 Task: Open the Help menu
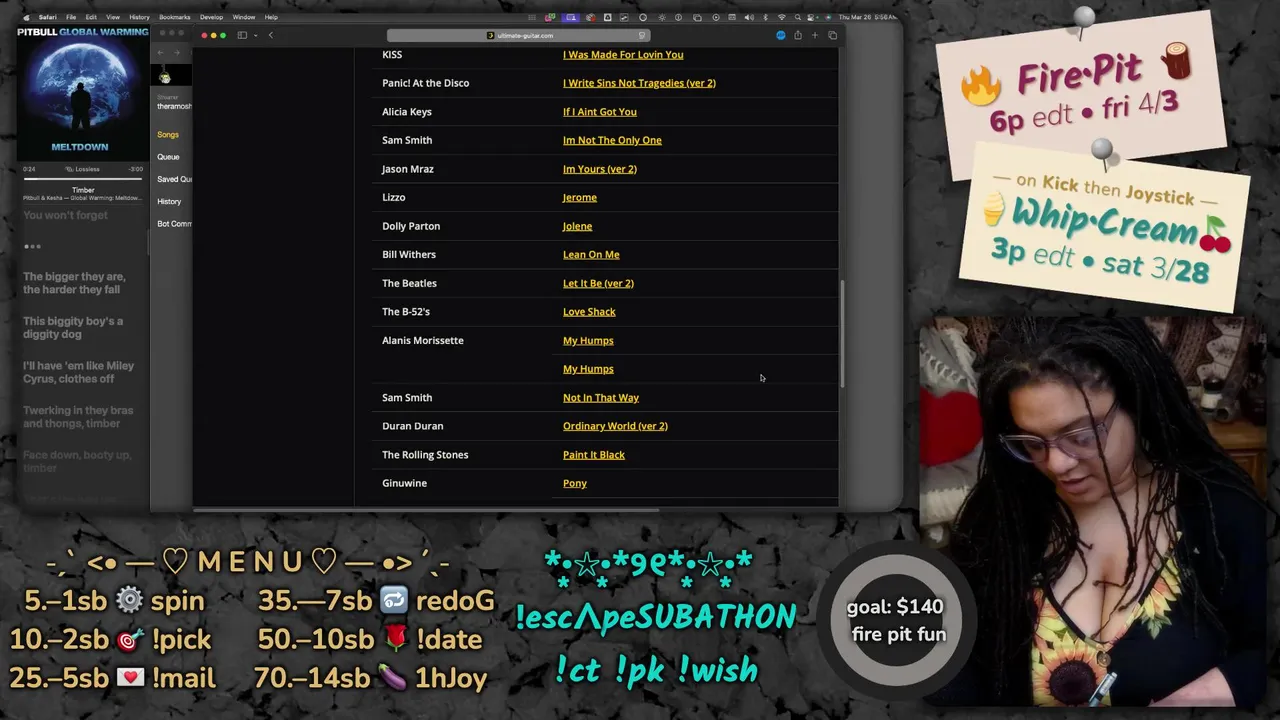coord(271,17)
